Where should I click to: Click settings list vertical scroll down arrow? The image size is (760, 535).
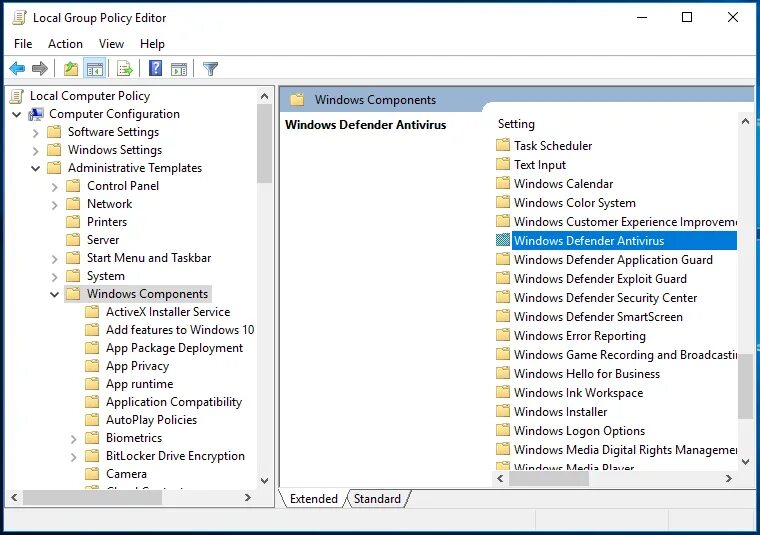[745, 462]
